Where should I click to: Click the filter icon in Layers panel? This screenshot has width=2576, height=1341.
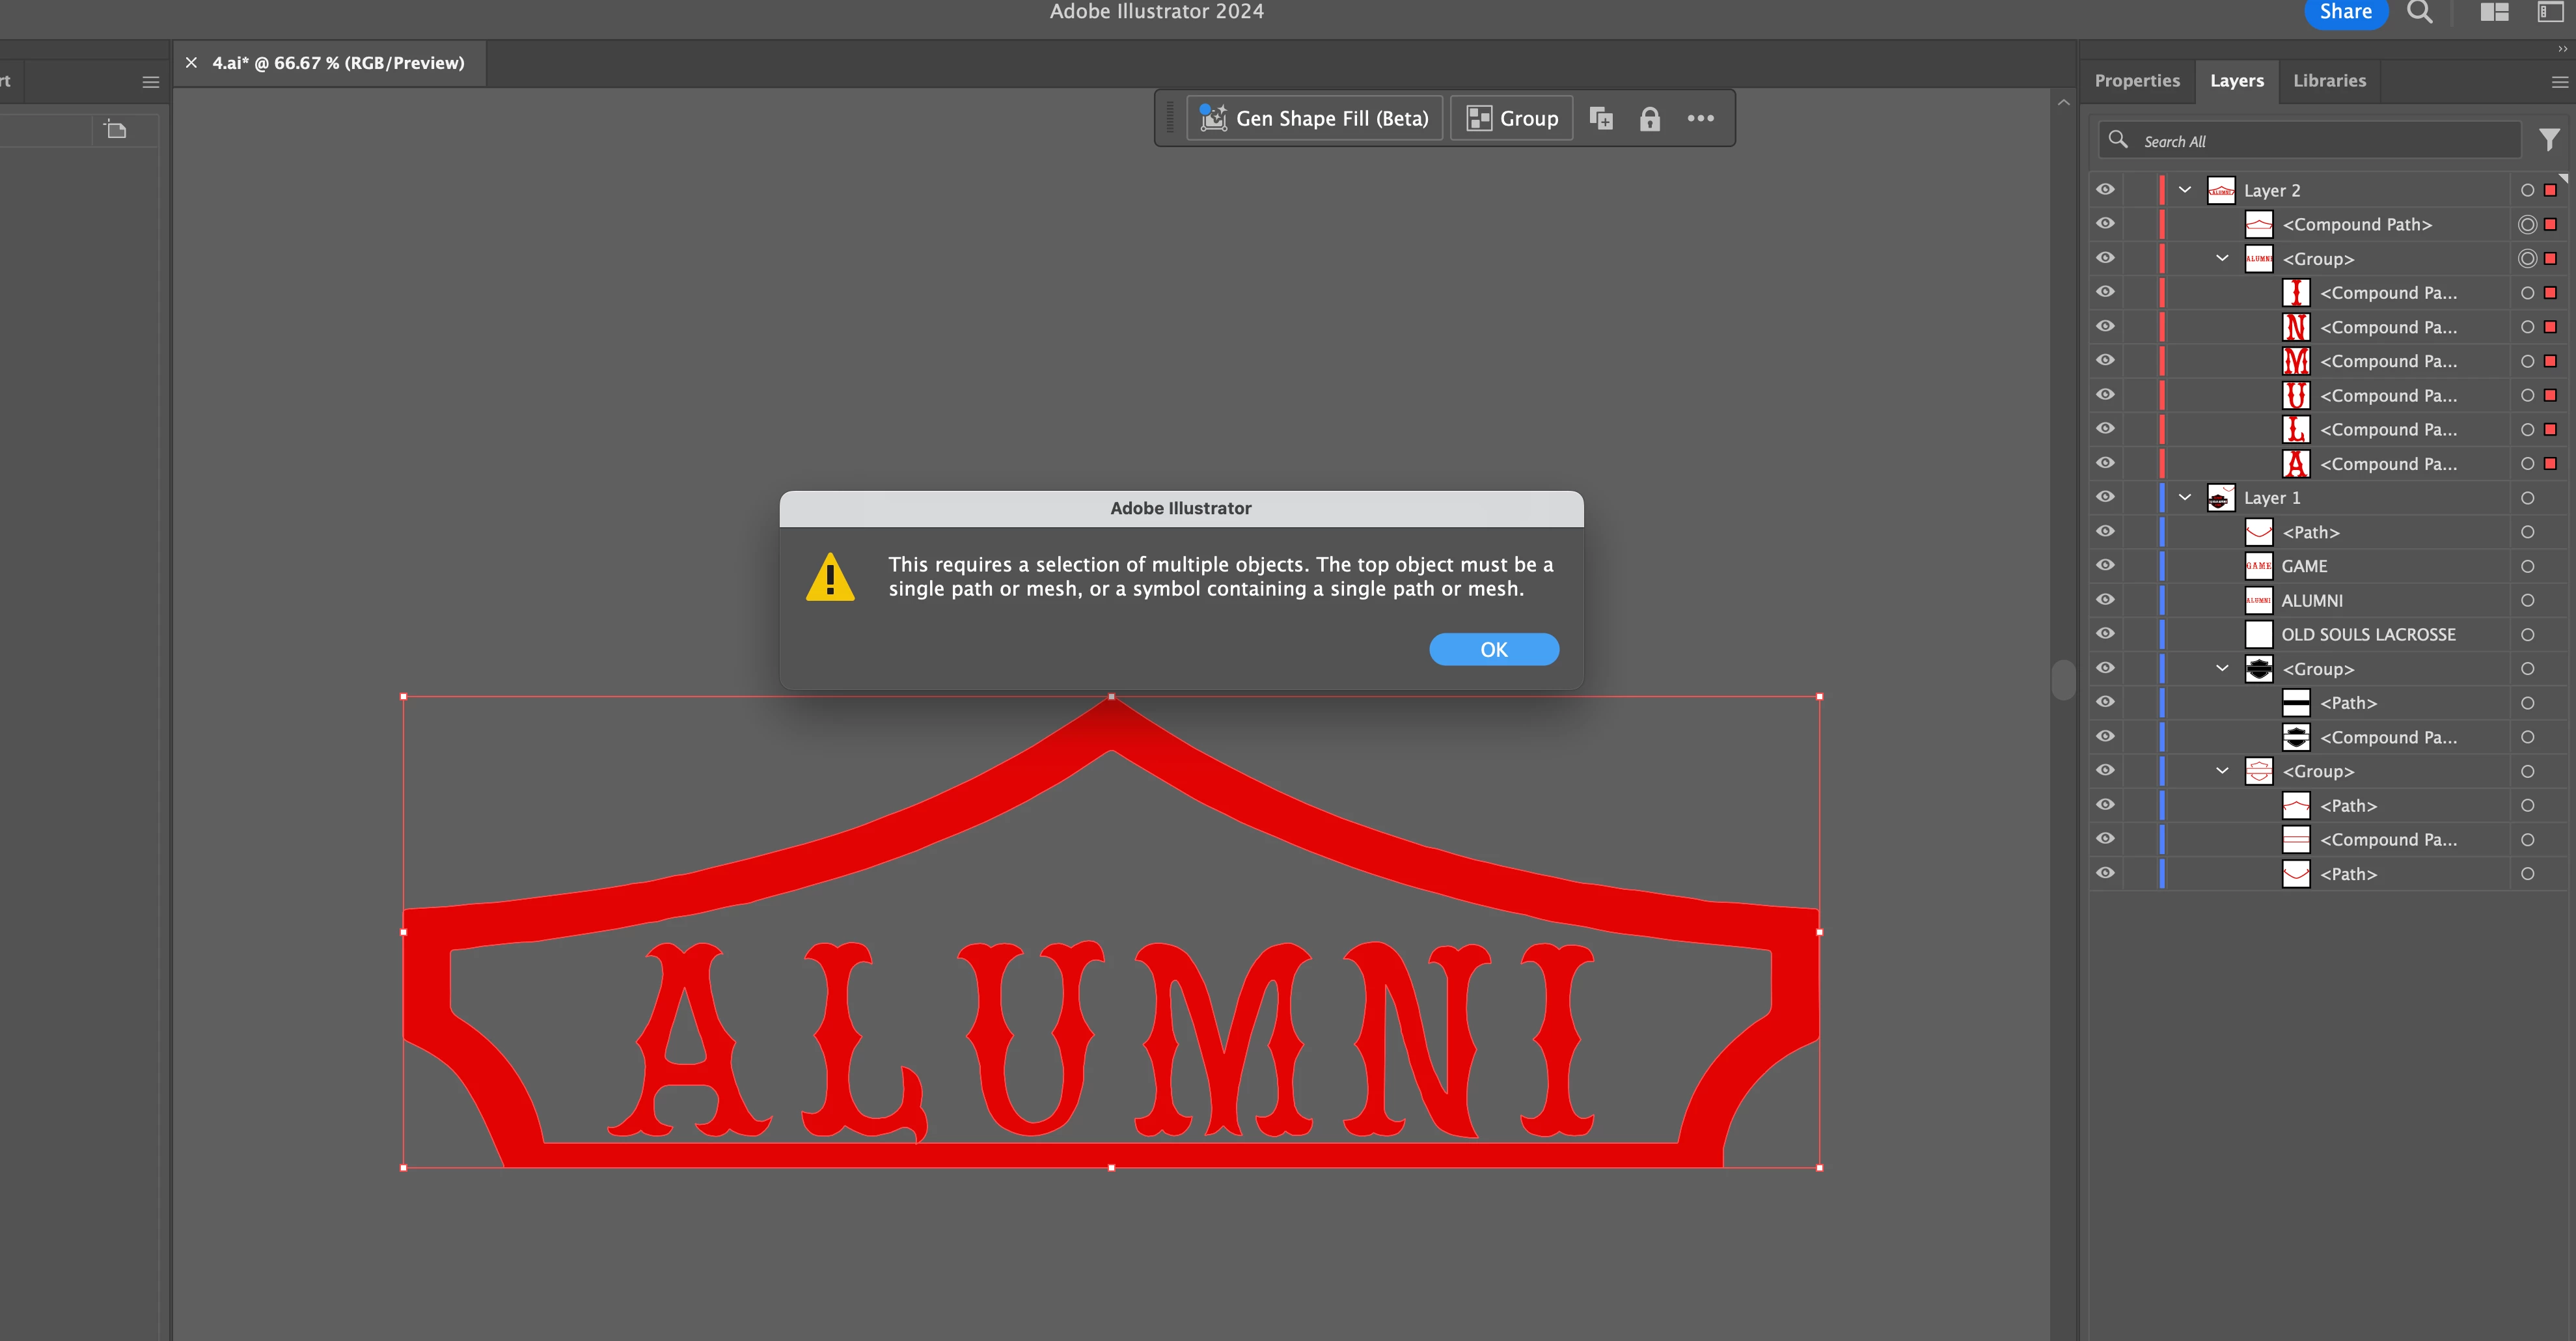[x=2549, y=140]
